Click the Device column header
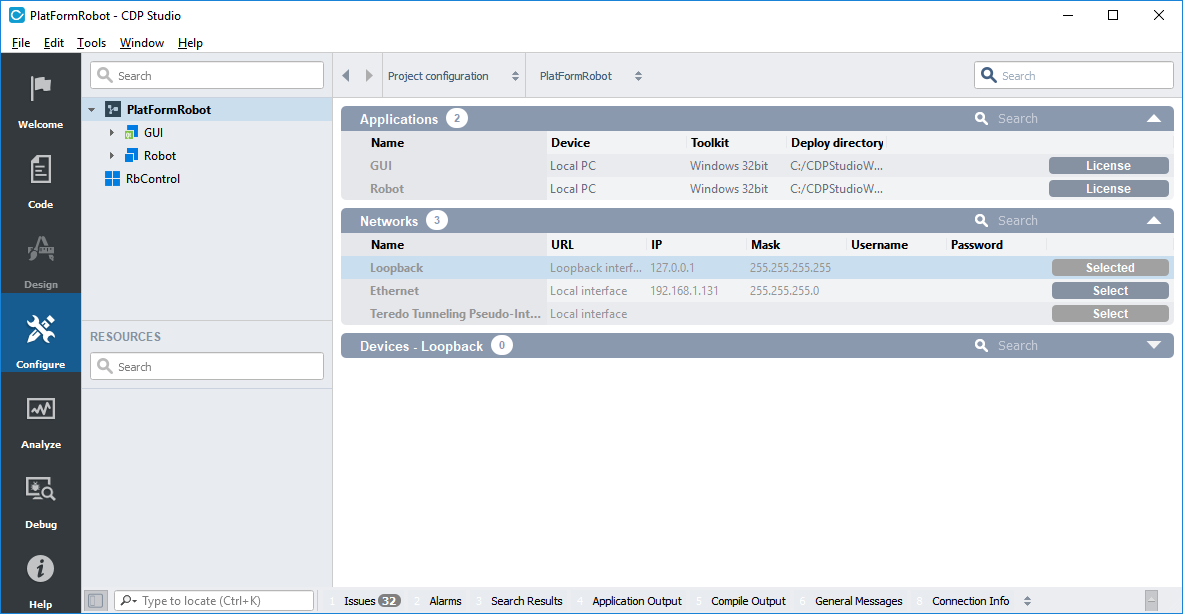 tap(570, 143)
